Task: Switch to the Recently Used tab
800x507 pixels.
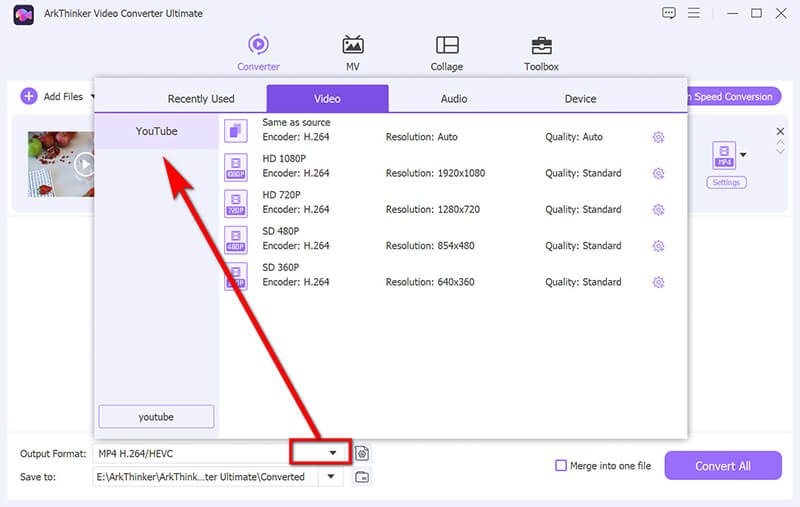Action: click(201, 99)
